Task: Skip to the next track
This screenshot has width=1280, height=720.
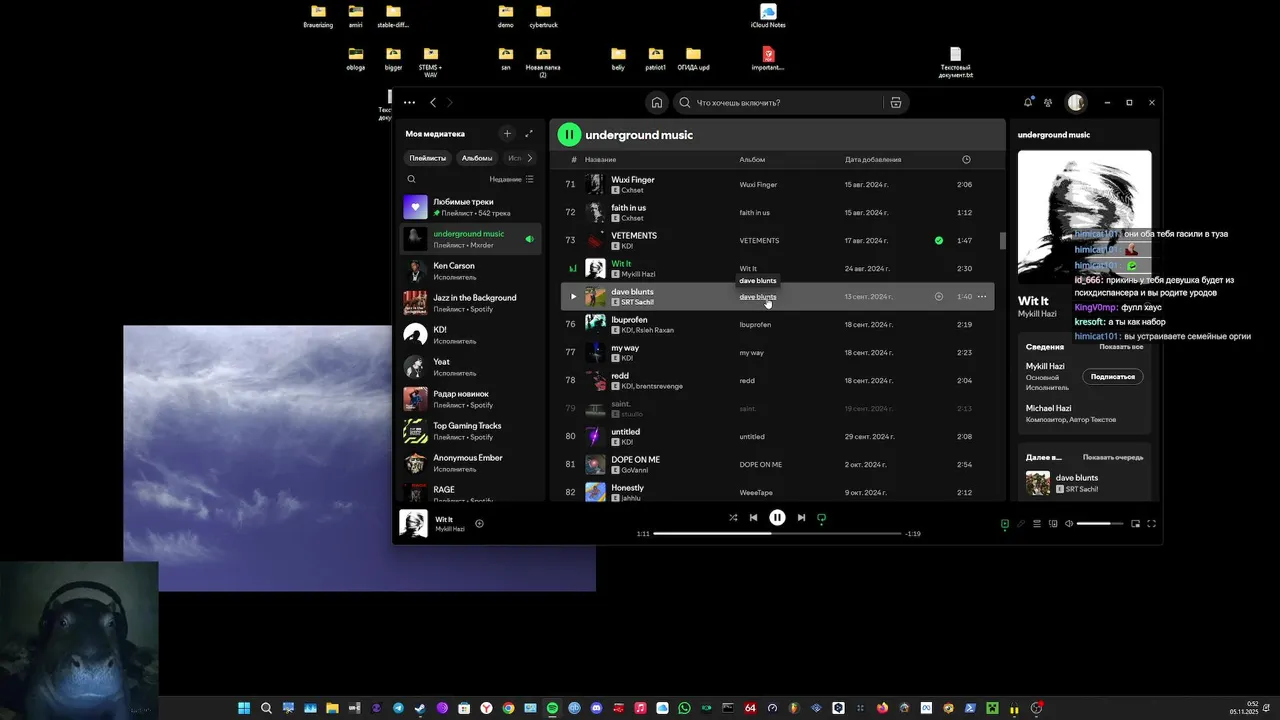Action: pos(801,518)
